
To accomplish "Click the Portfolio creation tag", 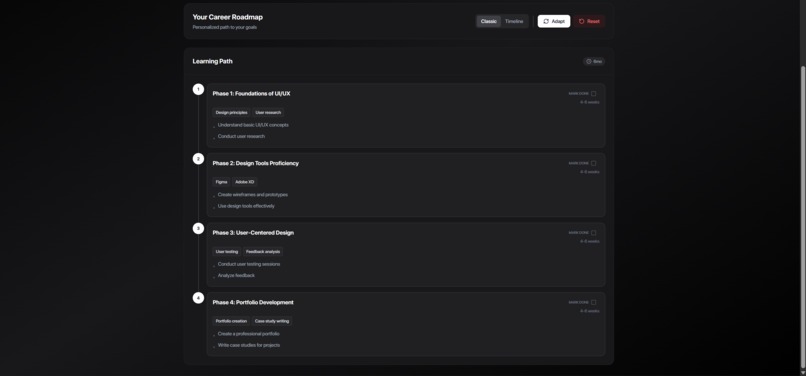I will point(231,321).
